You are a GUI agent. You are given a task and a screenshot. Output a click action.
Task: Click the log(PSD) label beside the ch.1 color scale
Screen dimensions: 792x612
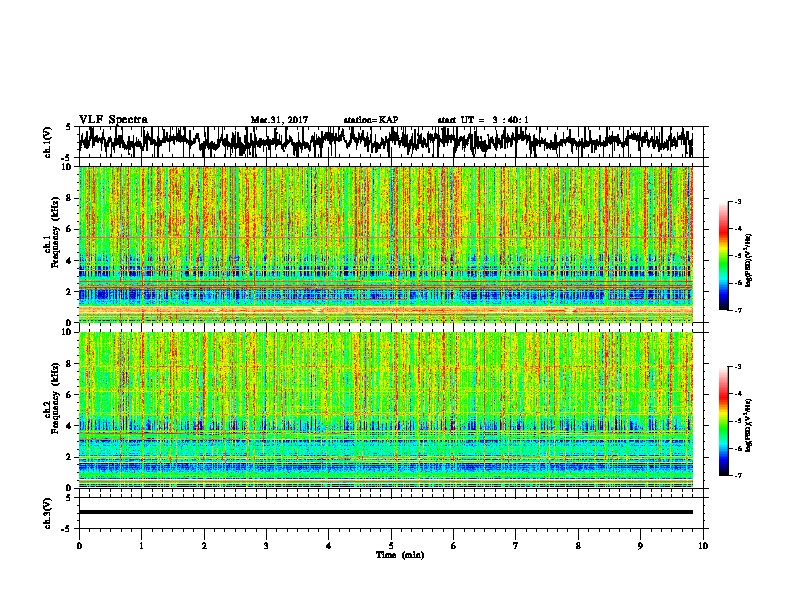pos(749,260)
